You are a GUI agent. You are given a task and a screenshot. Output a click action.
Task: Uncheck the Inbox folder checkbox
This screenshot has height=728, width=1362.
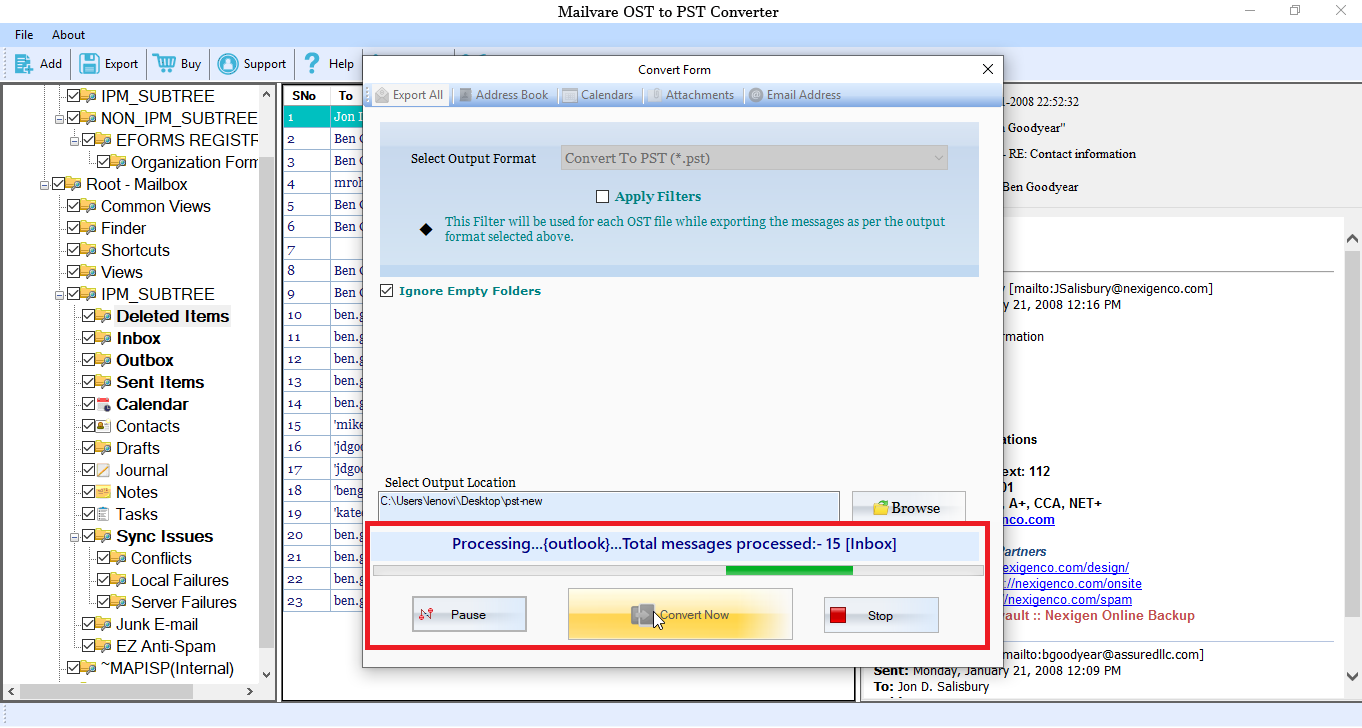[89, 338]
